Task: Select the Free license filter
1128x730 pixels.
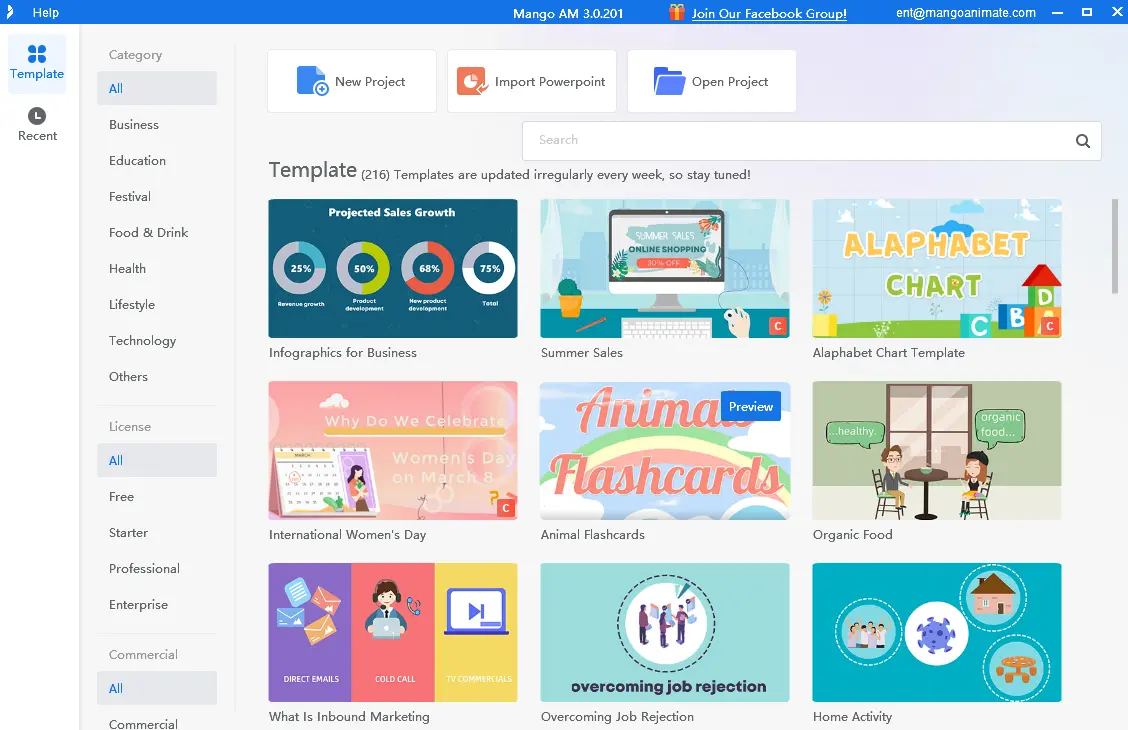Action: pos(121,497)
